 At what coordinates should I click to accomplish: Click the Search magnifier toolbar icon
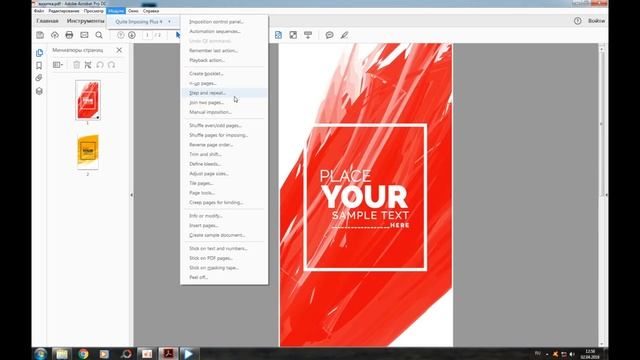point(99,35)
